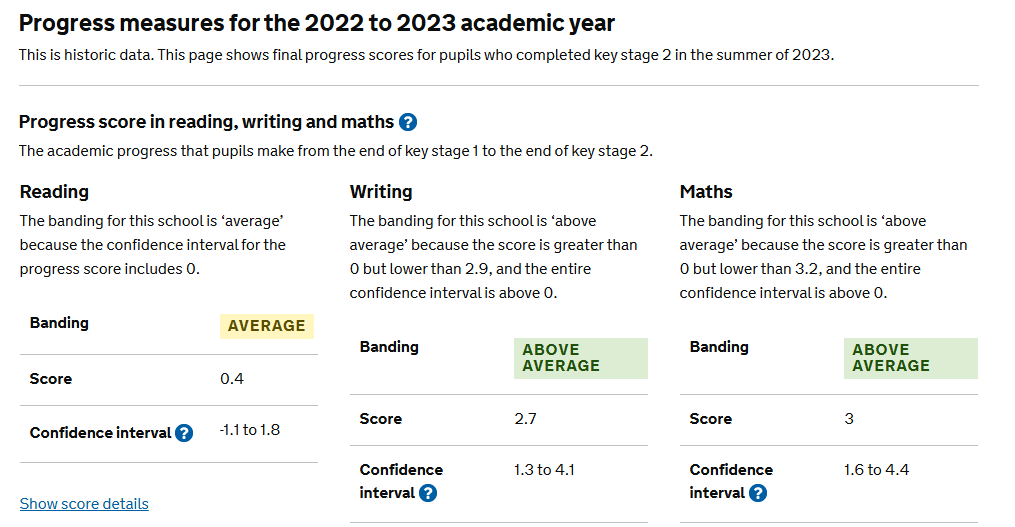Click the Maths score value 3
This screenshot has height=527, width=1015.
click(849, 419)
